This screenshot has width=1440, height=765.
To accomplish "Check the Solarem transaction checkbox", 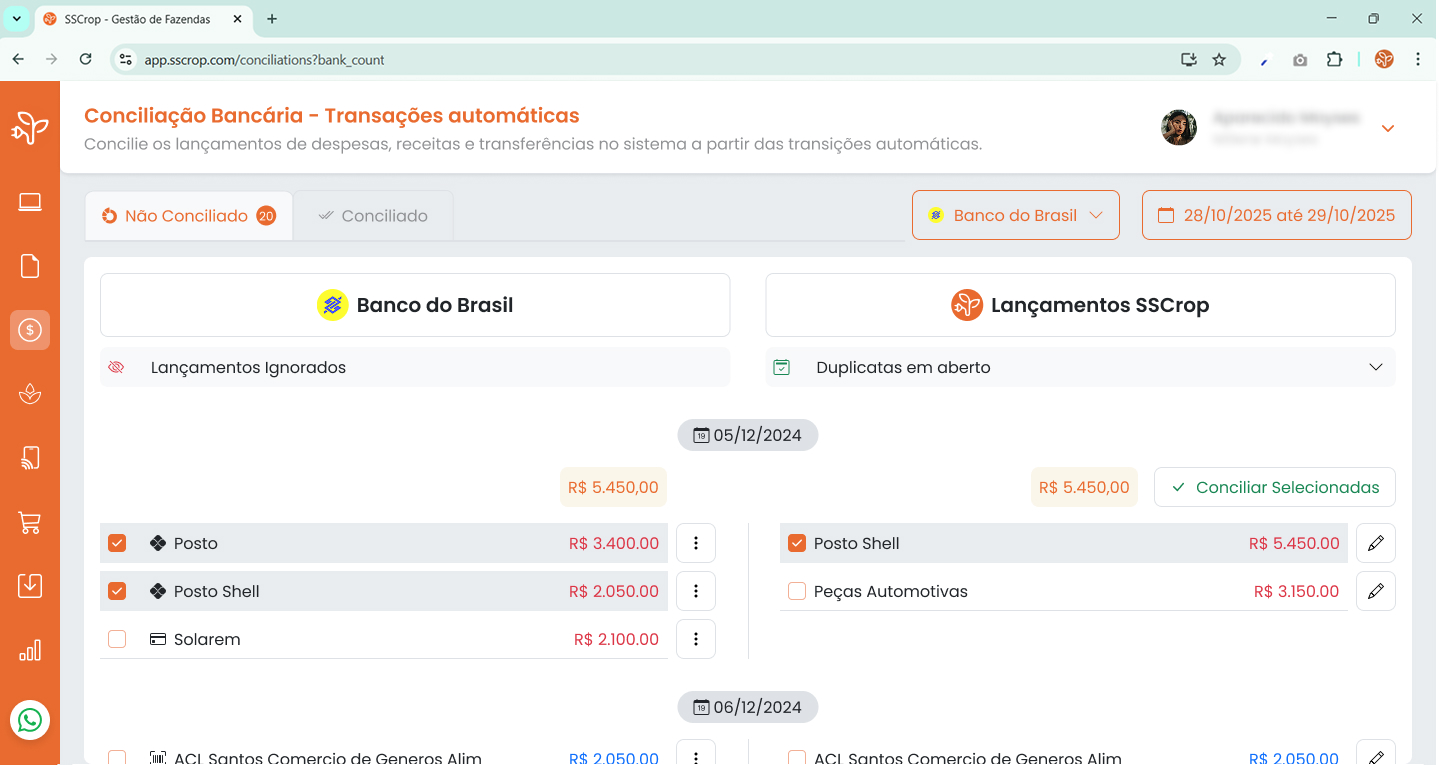I will (x=117, y=638).
